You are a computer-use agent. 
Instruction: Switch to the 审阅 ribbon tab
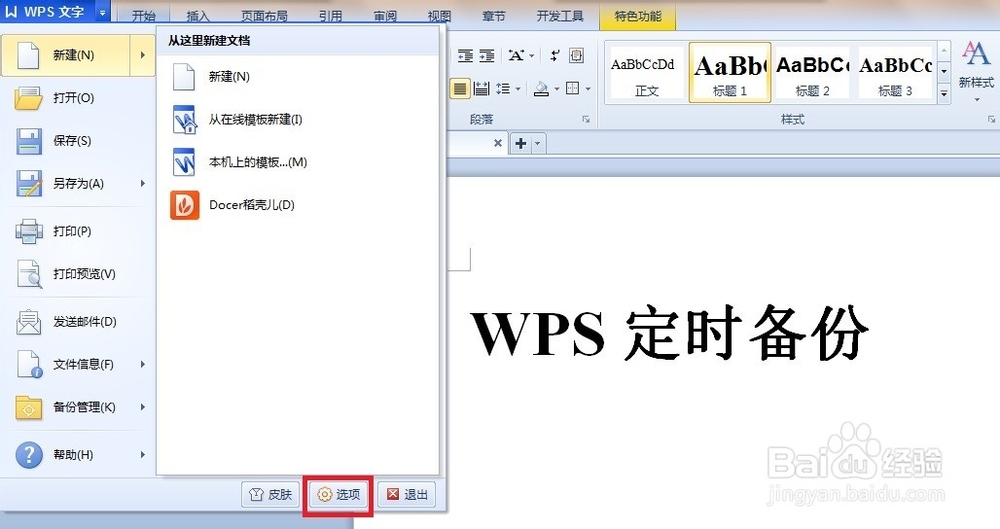pos(385,16)
